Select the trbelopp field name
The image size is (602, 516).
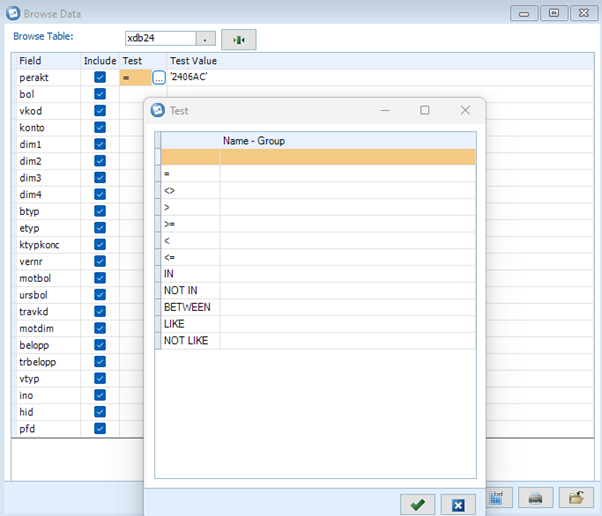(38, 362)
